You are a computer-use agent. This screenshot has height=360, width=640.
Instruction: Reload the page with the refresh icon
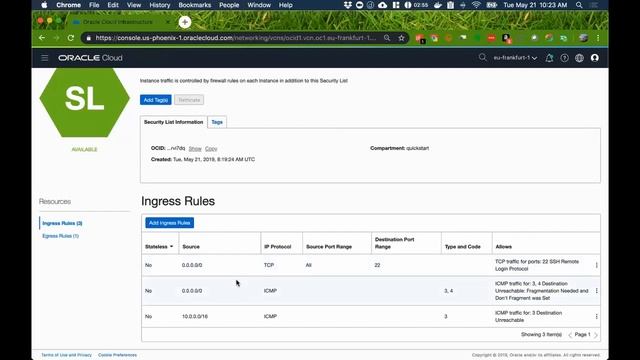[x=71, y=38]
